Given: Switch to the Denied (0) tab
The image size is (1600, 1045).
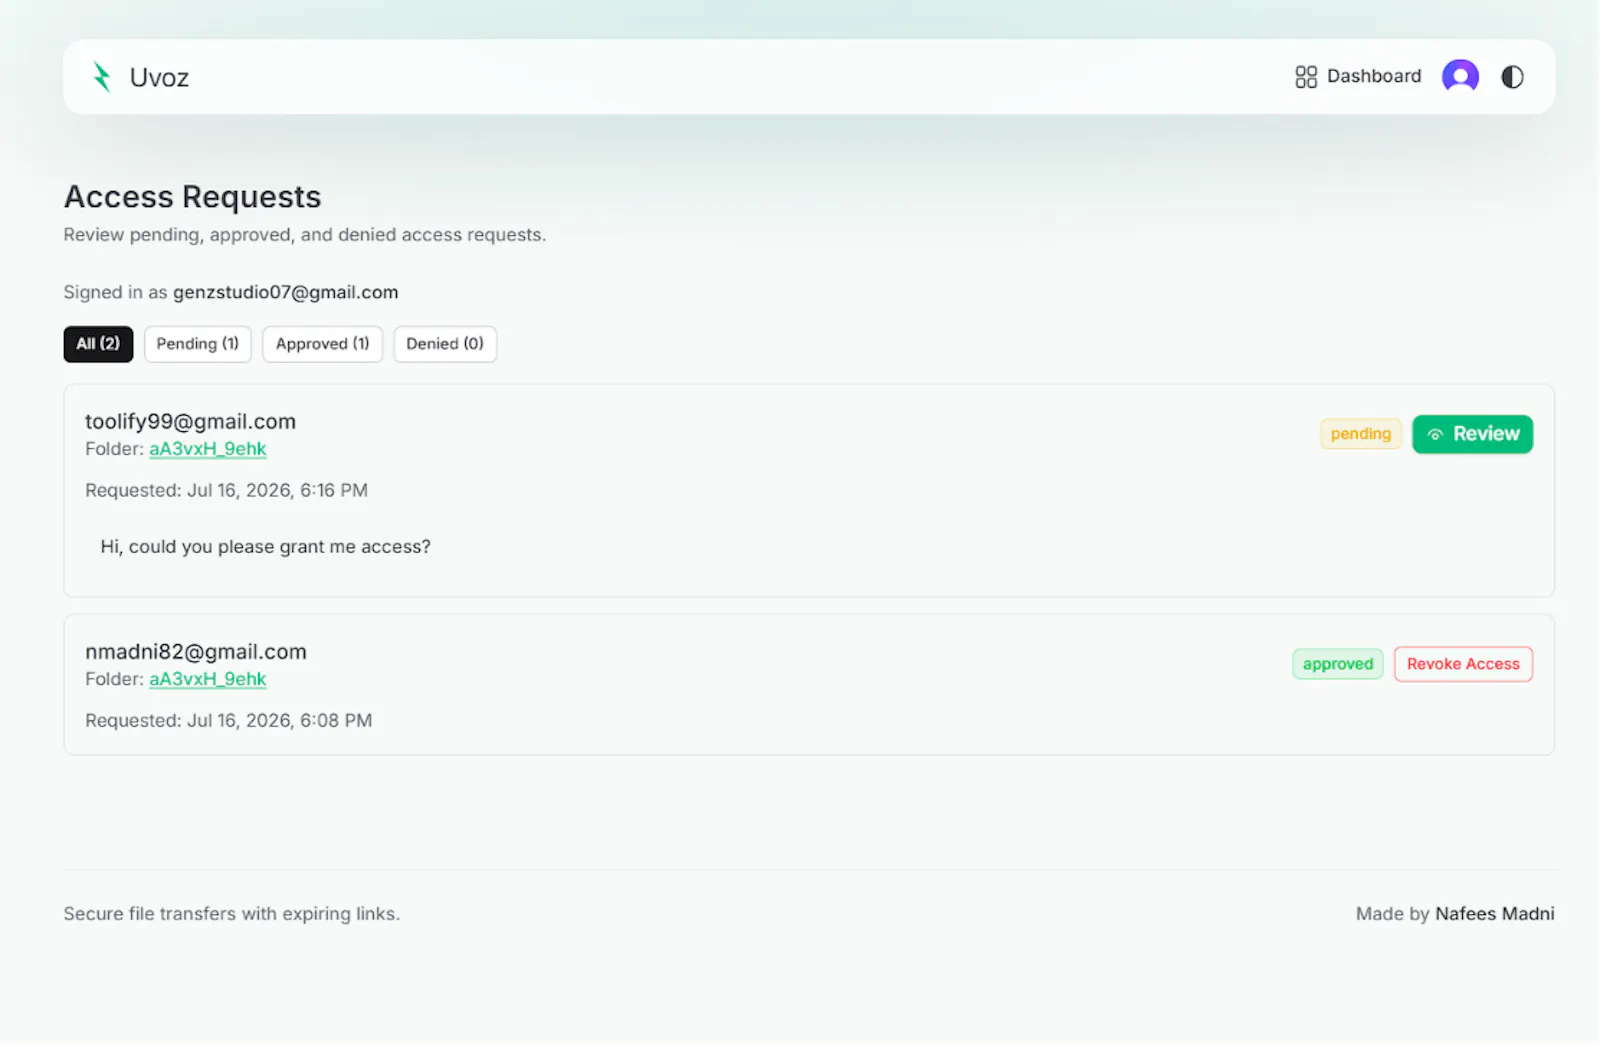Looking at the screenshot, I should pos(445,343).
